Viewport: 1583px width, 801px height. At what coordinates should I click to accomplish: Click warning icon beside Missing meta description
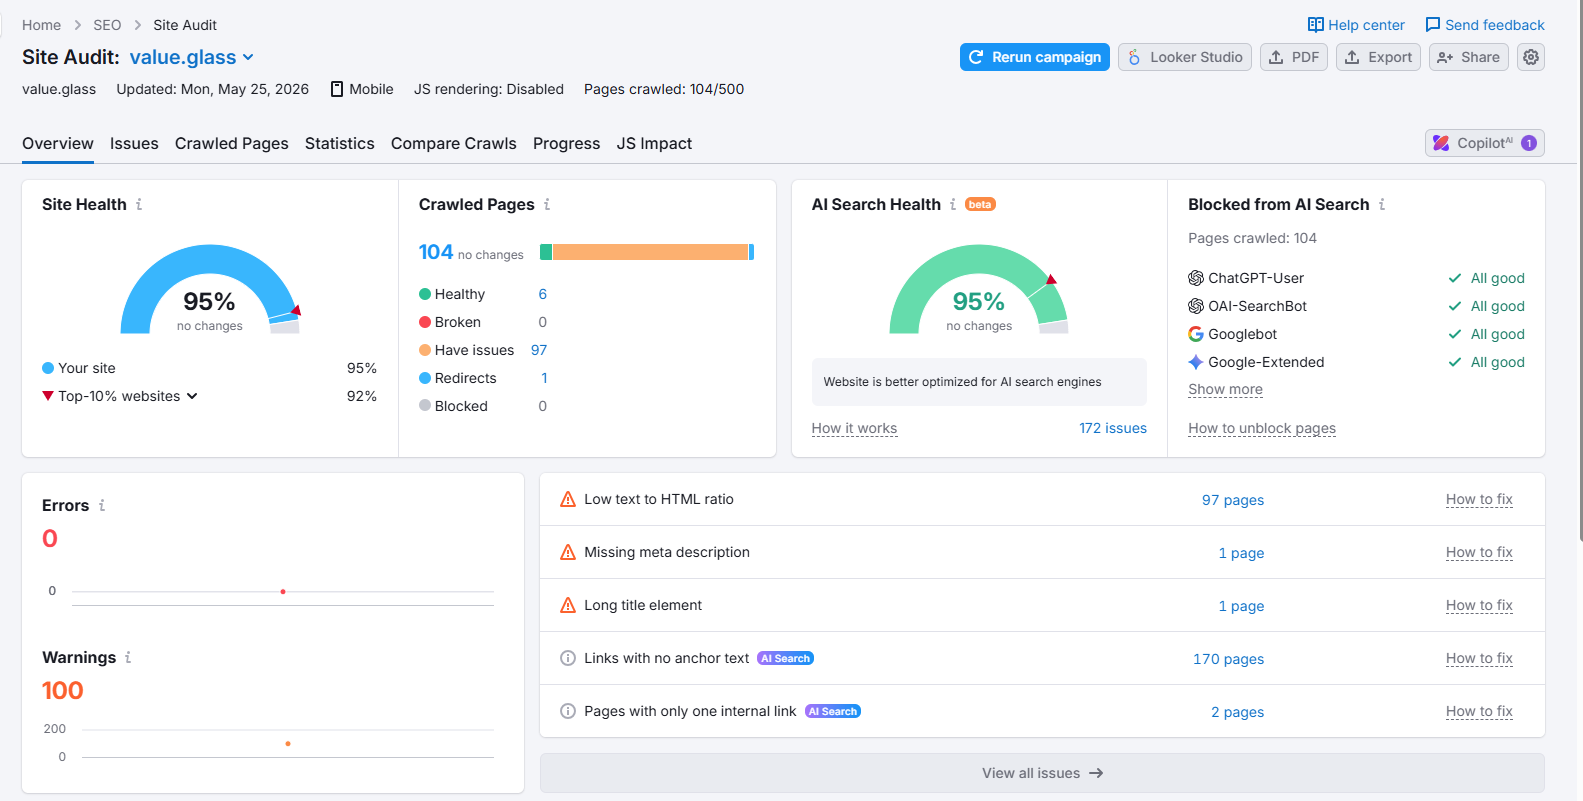pyautogui.click(x=568, y=552)
